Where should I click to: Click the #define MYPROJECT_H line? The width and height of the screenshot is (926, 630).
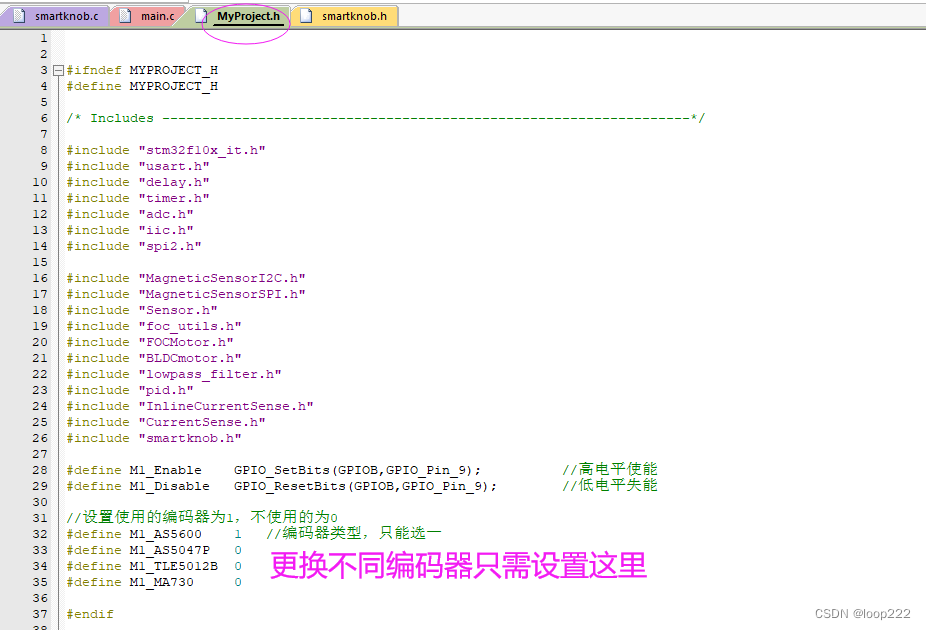(x=142, y=86)
